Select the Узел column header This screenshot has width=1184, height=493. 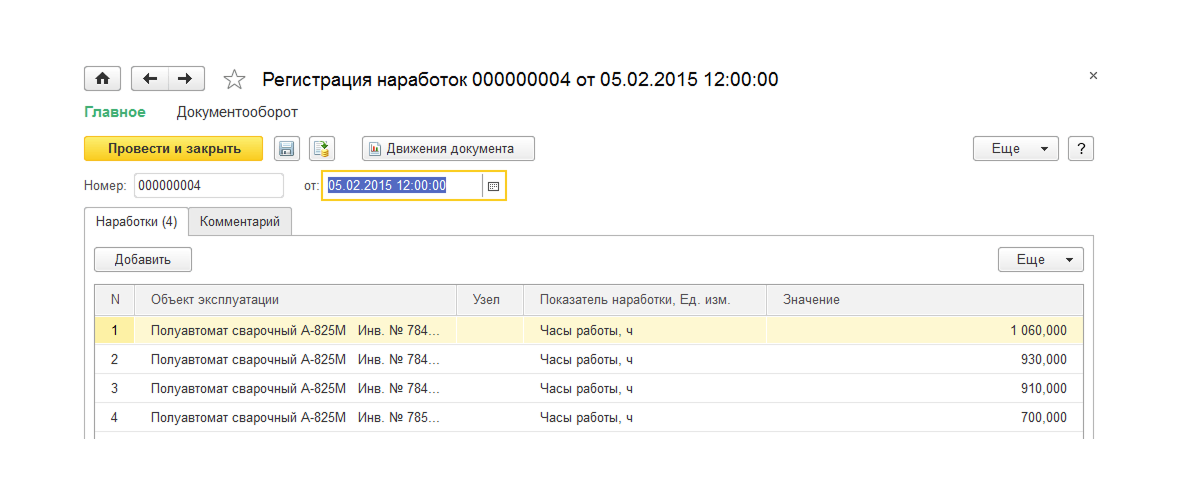(x=490, y=300)
